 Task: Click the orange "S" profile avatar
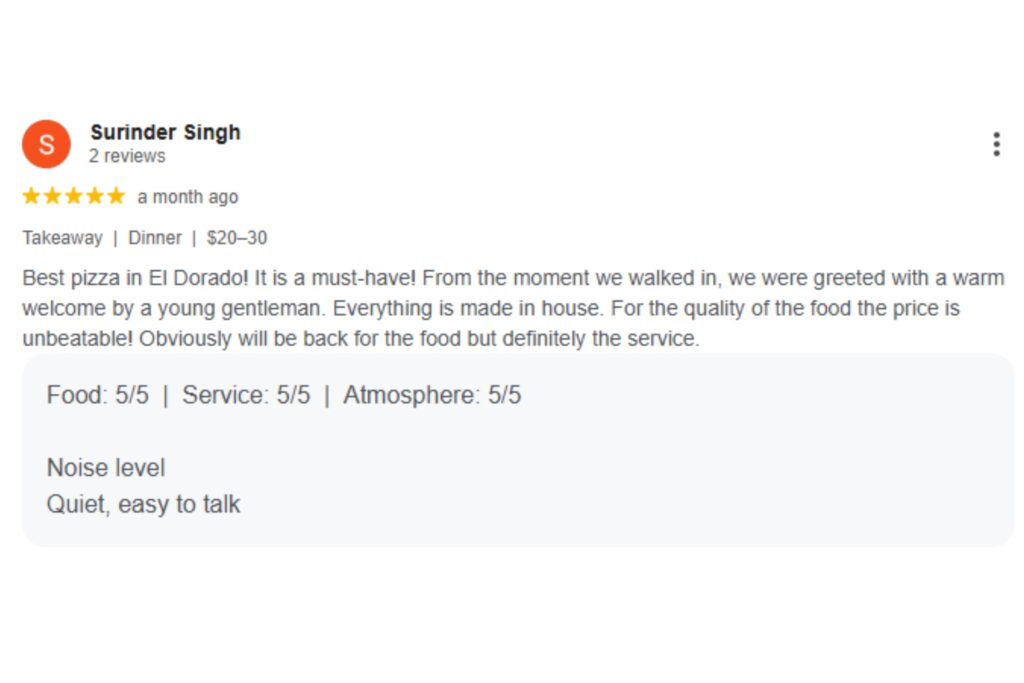(46, 144)
